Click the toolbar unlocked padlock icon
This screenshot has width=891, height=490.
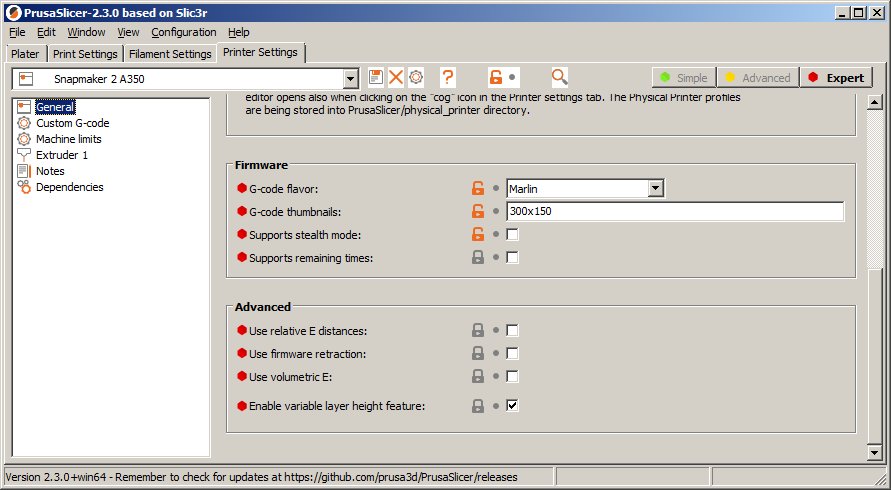(496, 77)
